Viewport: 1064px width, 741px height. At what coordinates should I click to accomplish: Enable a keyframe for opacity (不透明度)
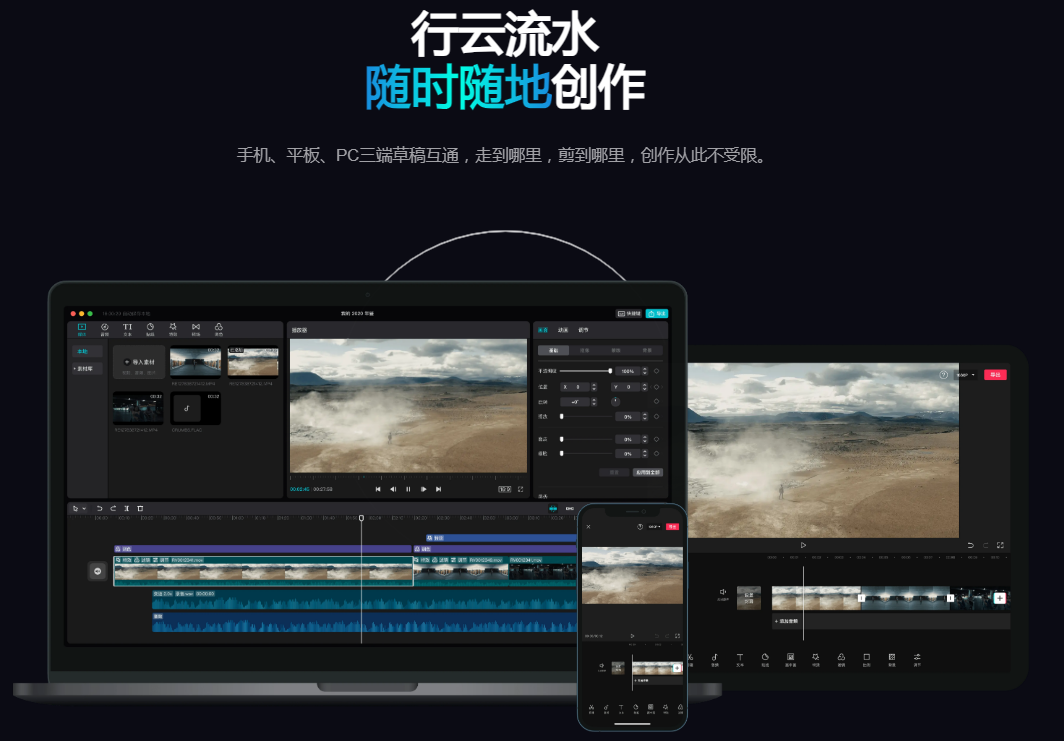[x=656, y=371]
